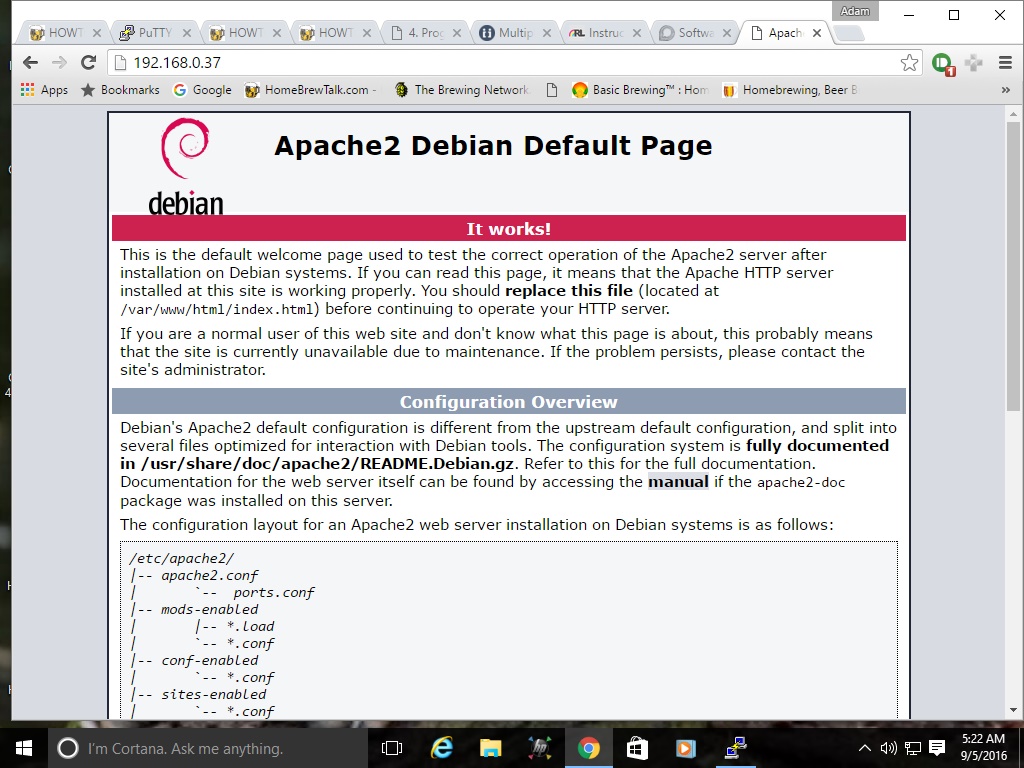
Task: Click the Chrome taskbar icon
Action: [x=588, y=748]
